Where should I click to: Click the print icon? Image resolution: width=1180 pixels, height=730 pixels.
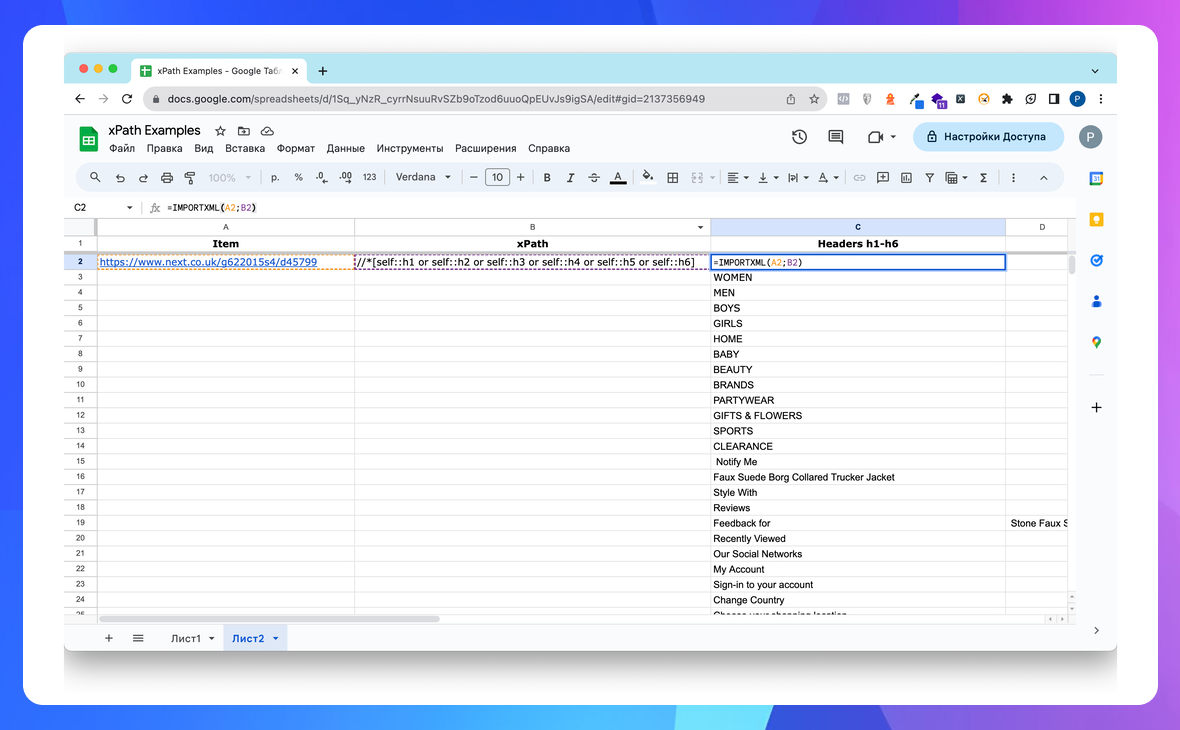(167, 178)
